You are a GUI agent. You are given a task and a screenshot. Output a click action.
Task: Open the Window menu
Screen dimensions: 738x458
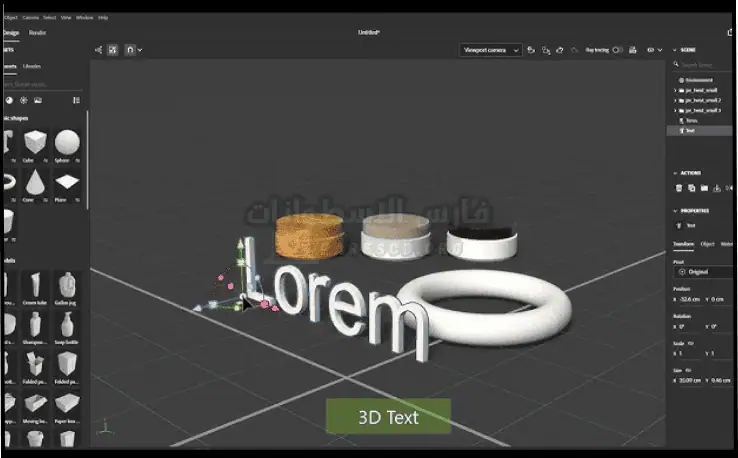point(84,17)
